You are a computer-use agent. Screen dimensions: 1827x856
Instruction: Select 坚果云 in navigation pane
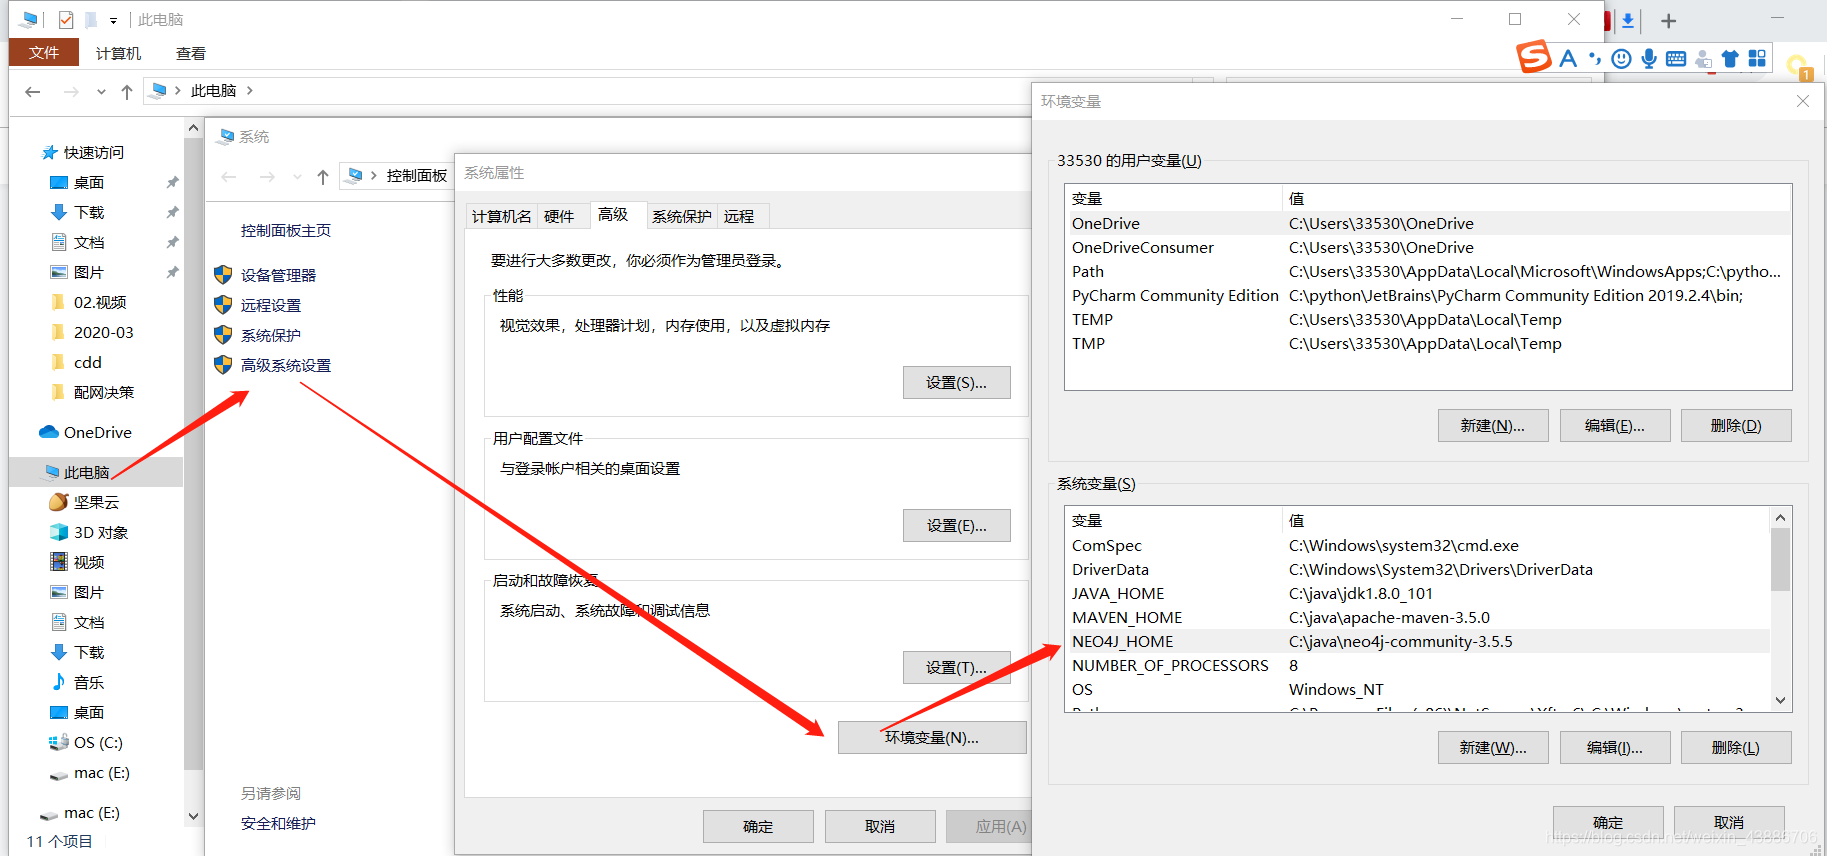96,502
